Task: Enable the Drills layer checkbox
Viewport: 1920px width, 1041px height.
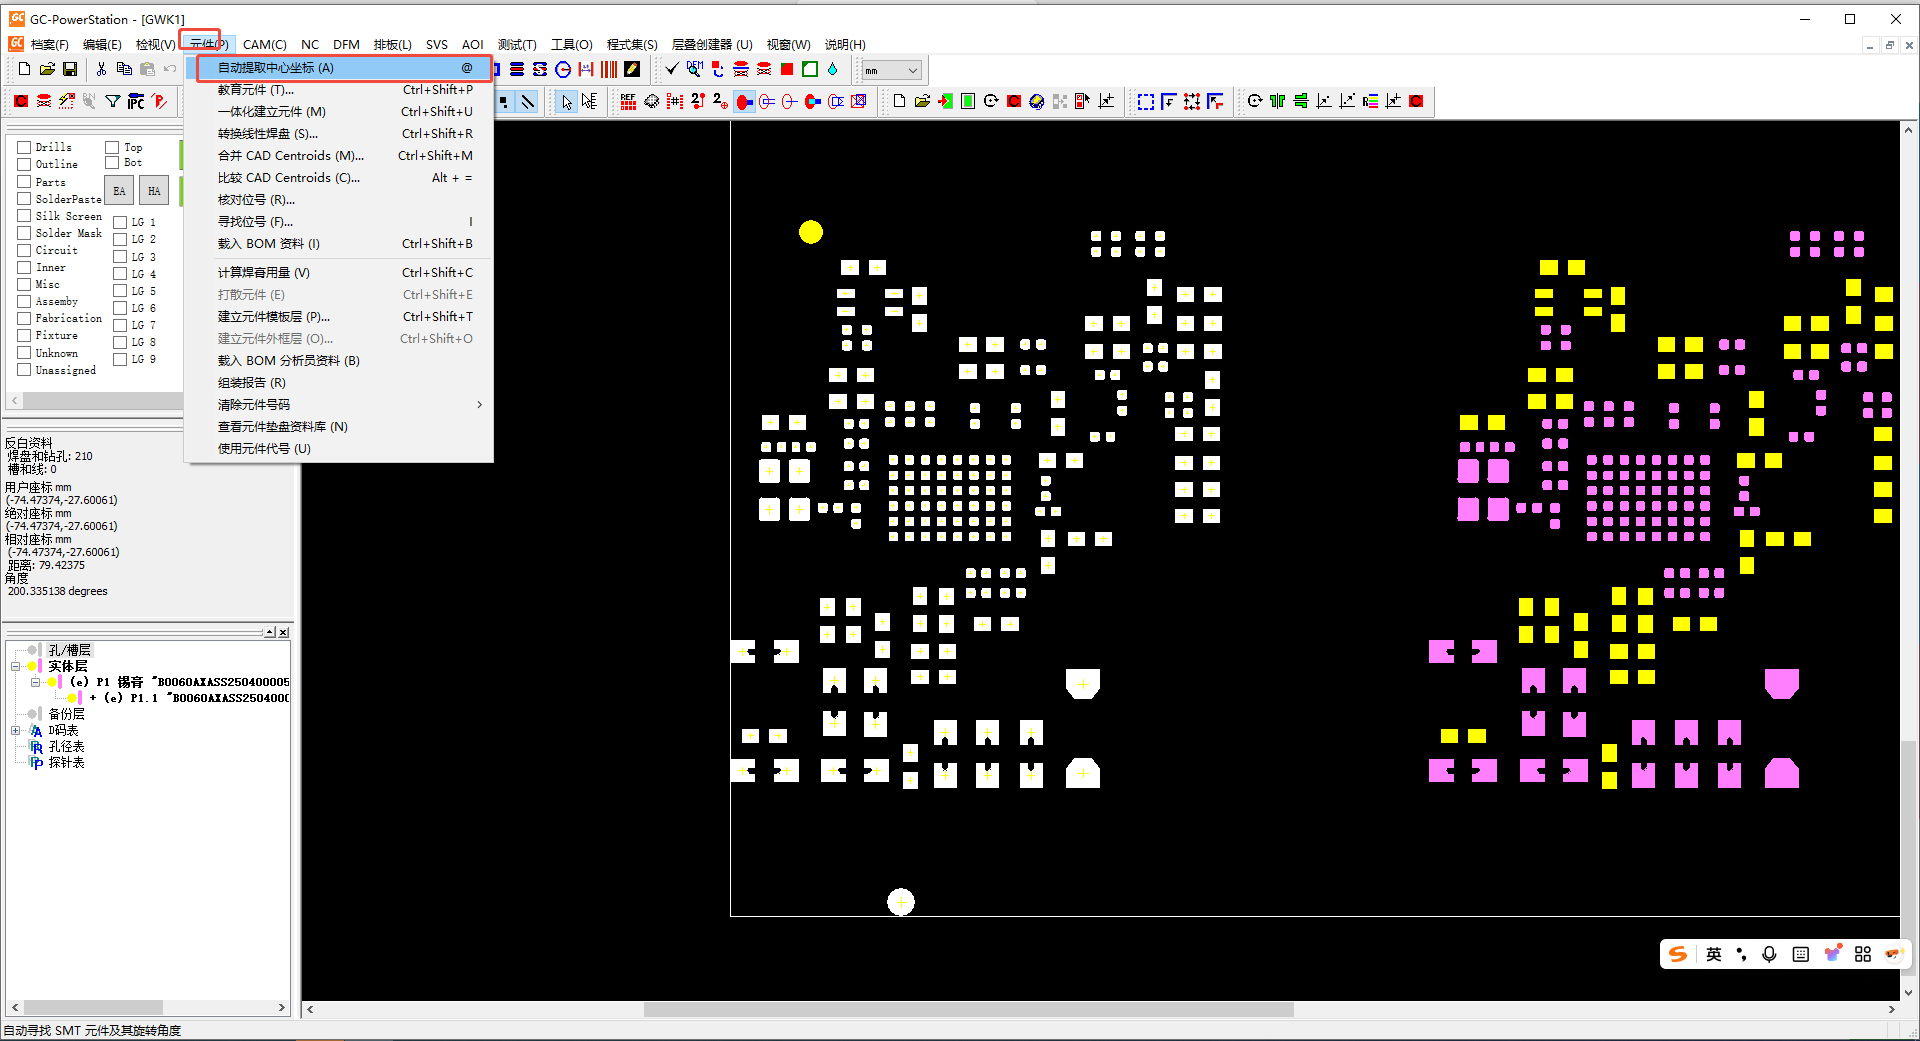Action: 24,147
